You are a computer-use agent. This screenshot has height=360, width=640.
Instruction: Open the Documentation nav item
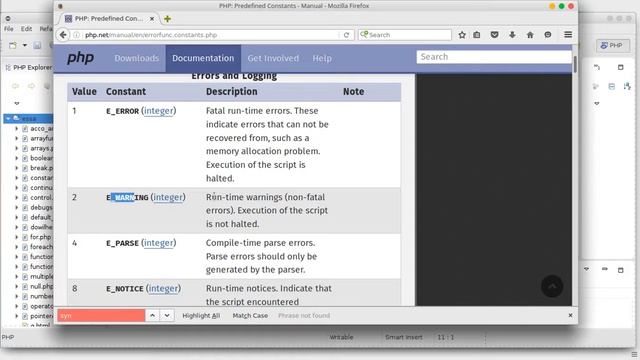(x=203, y=58)
